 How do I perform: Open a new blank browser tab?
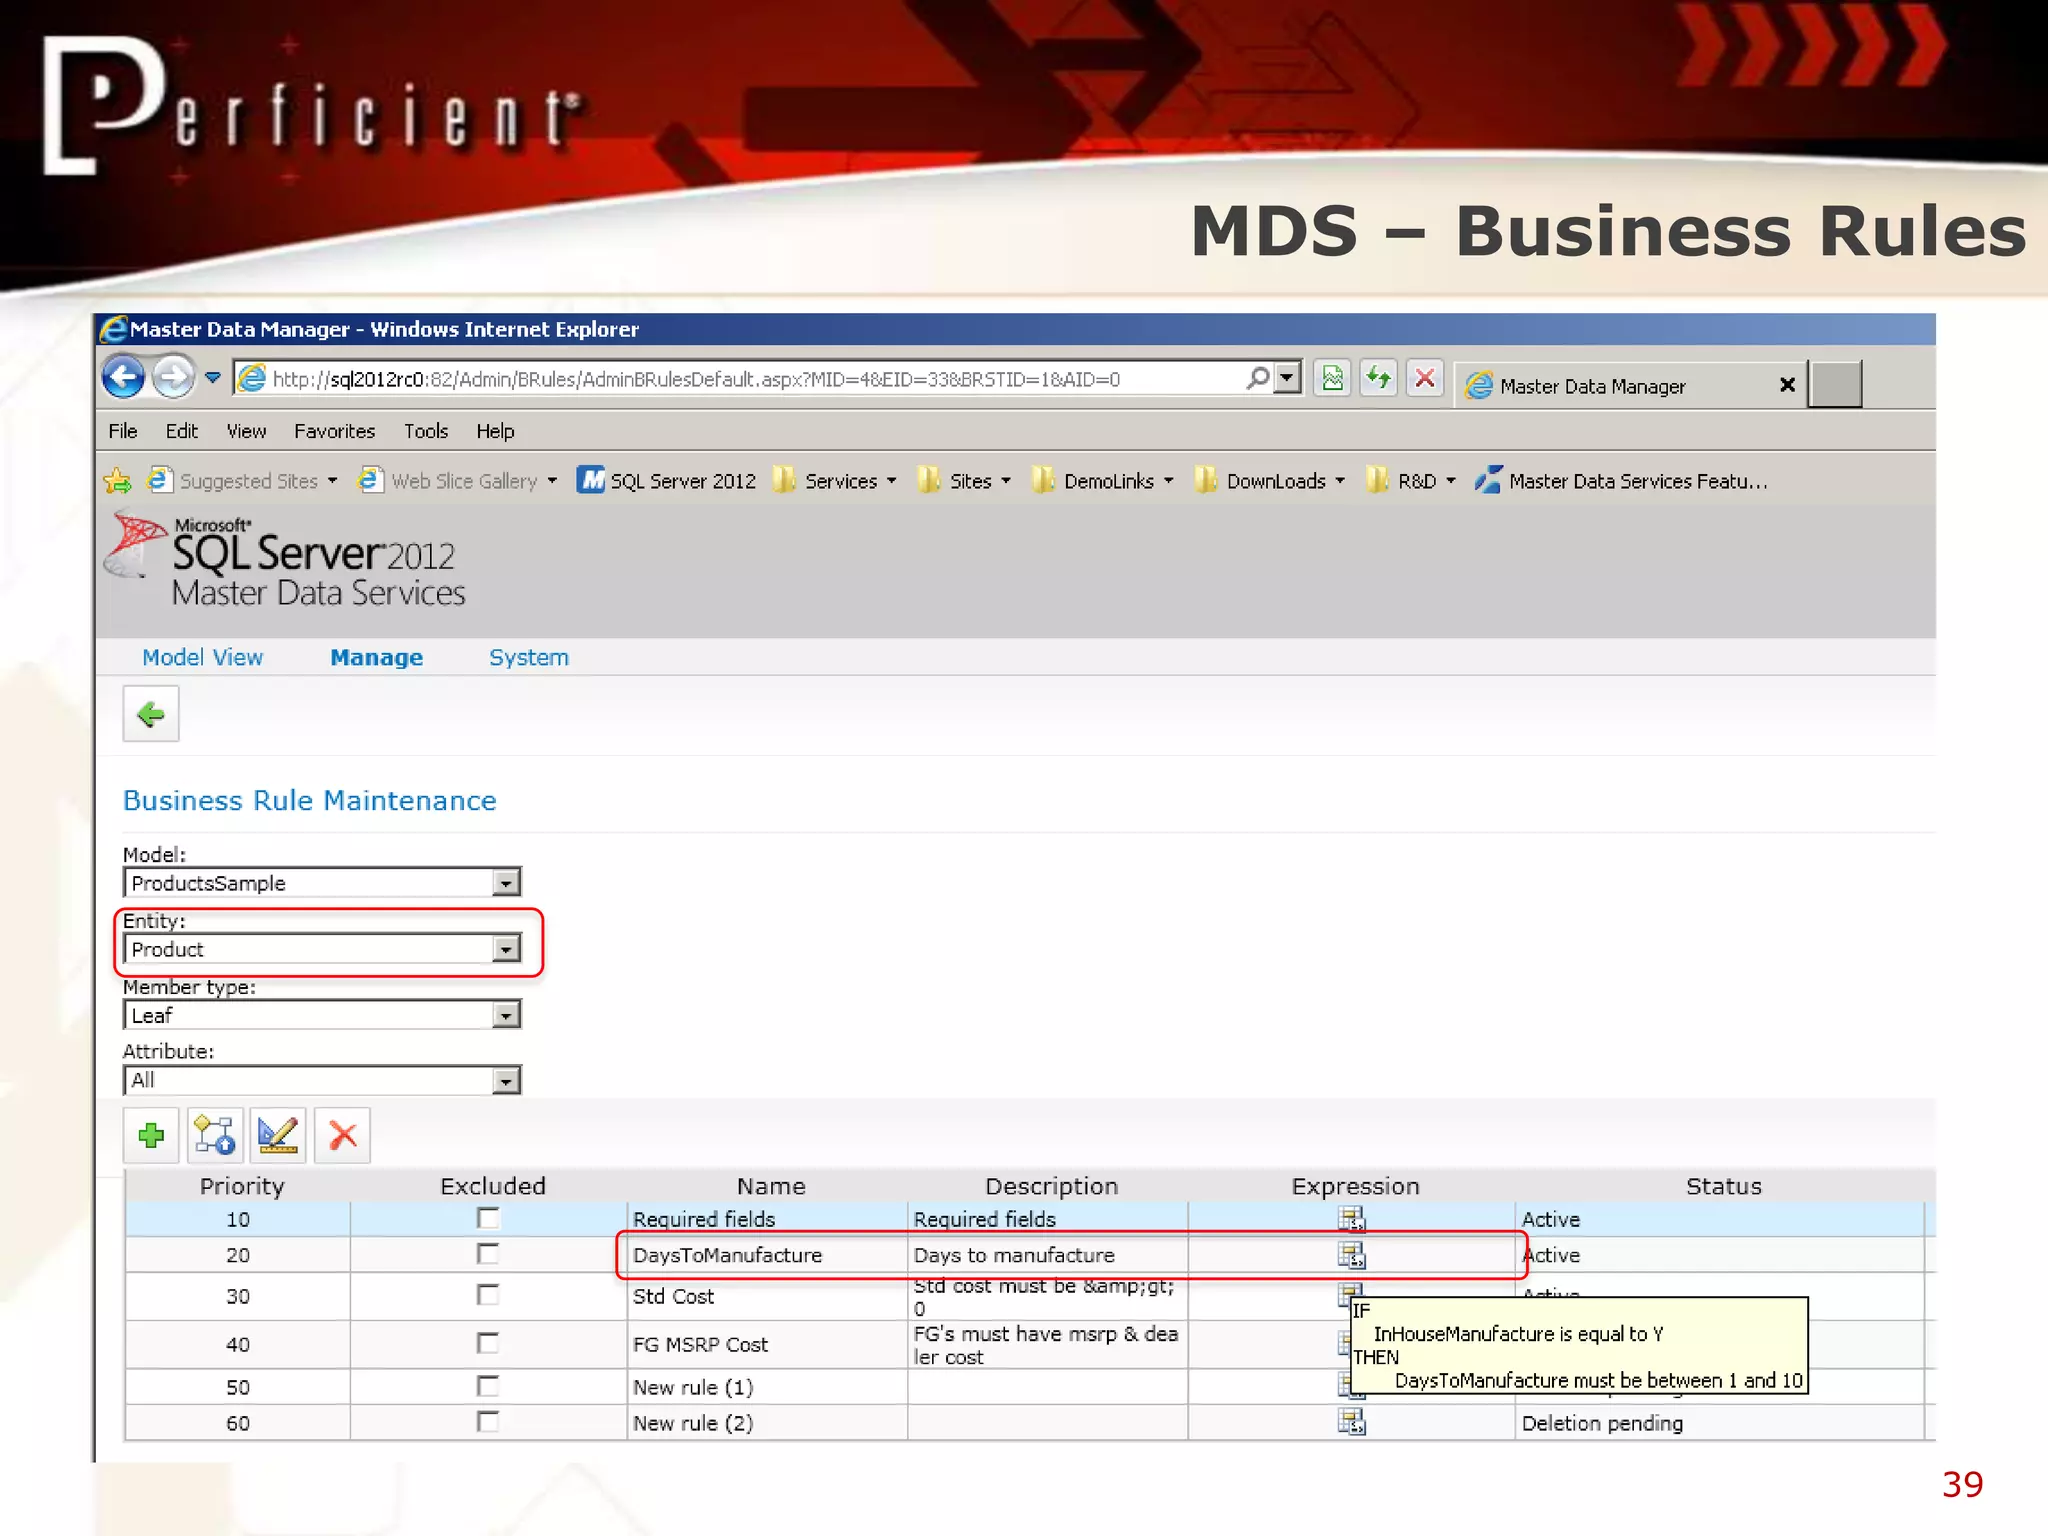[x=1836, y=385]
